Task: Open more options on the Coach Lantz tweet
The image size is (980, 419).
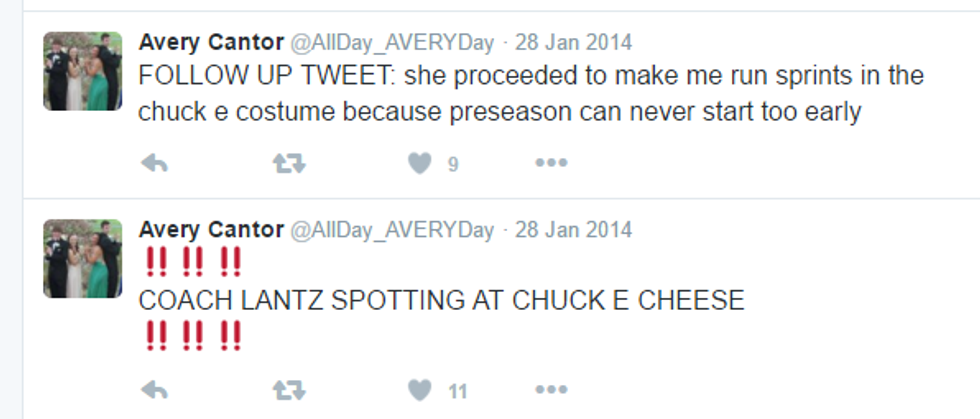Action: (x=551, y=390)
